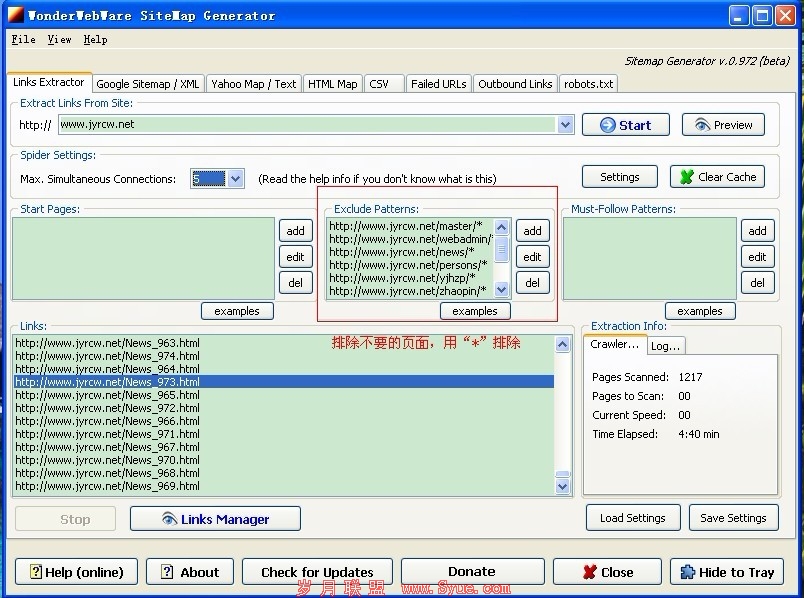Viewport: 804px width, 598px height.
Task: Click Save Settings
Action: tap(733, 518)
